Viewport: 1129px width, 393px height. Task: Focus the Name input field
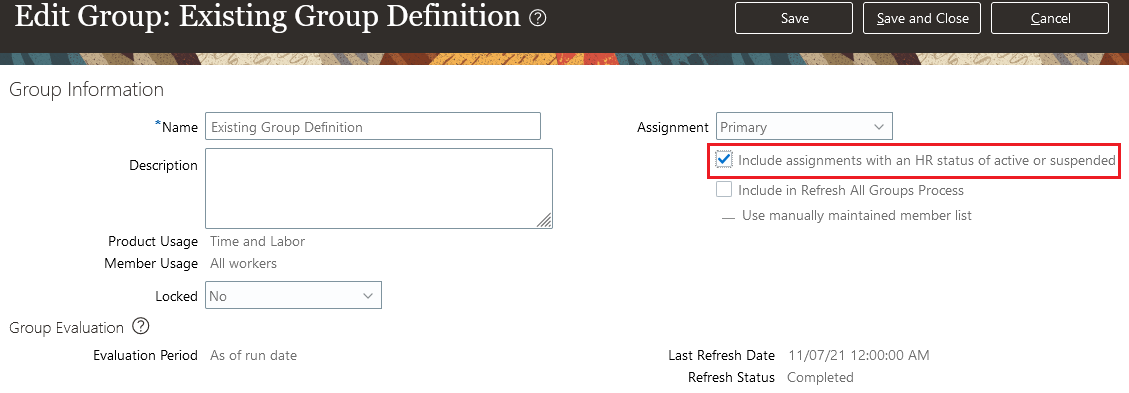coord(373,127)
